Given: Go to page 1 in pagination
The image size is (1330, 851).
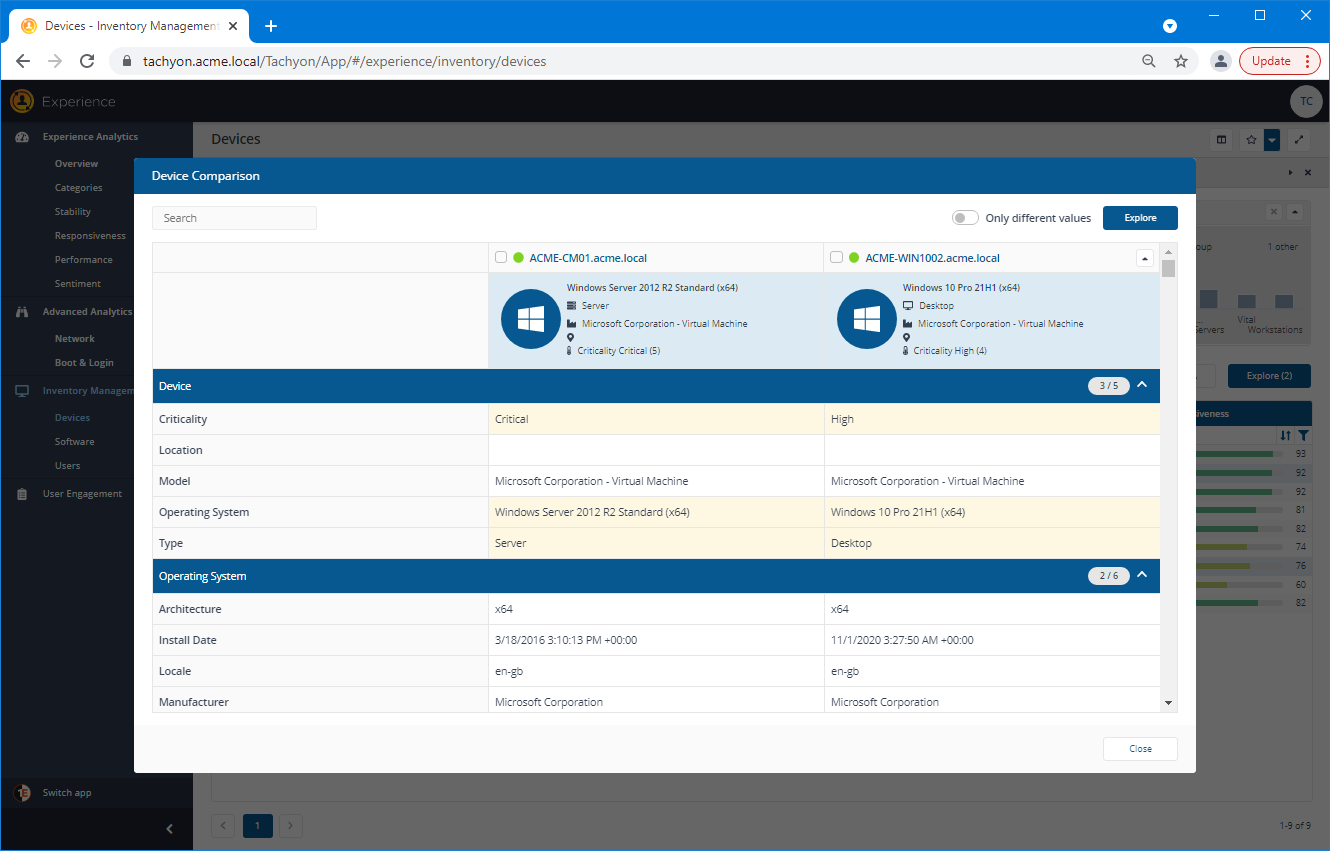Looking at the screenshot, I should [258, 825].
